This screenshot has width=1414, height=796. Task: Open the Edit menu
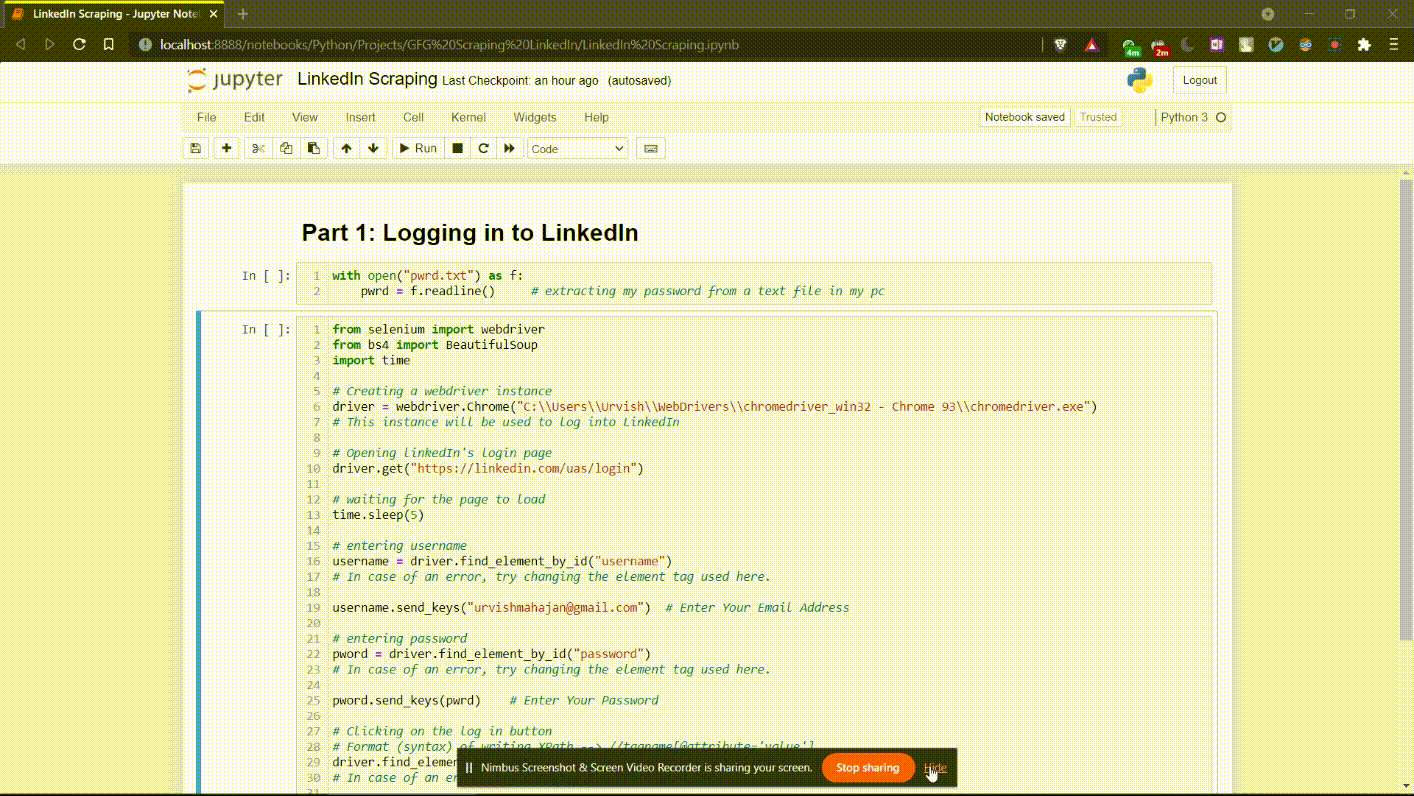coord(255,117)
